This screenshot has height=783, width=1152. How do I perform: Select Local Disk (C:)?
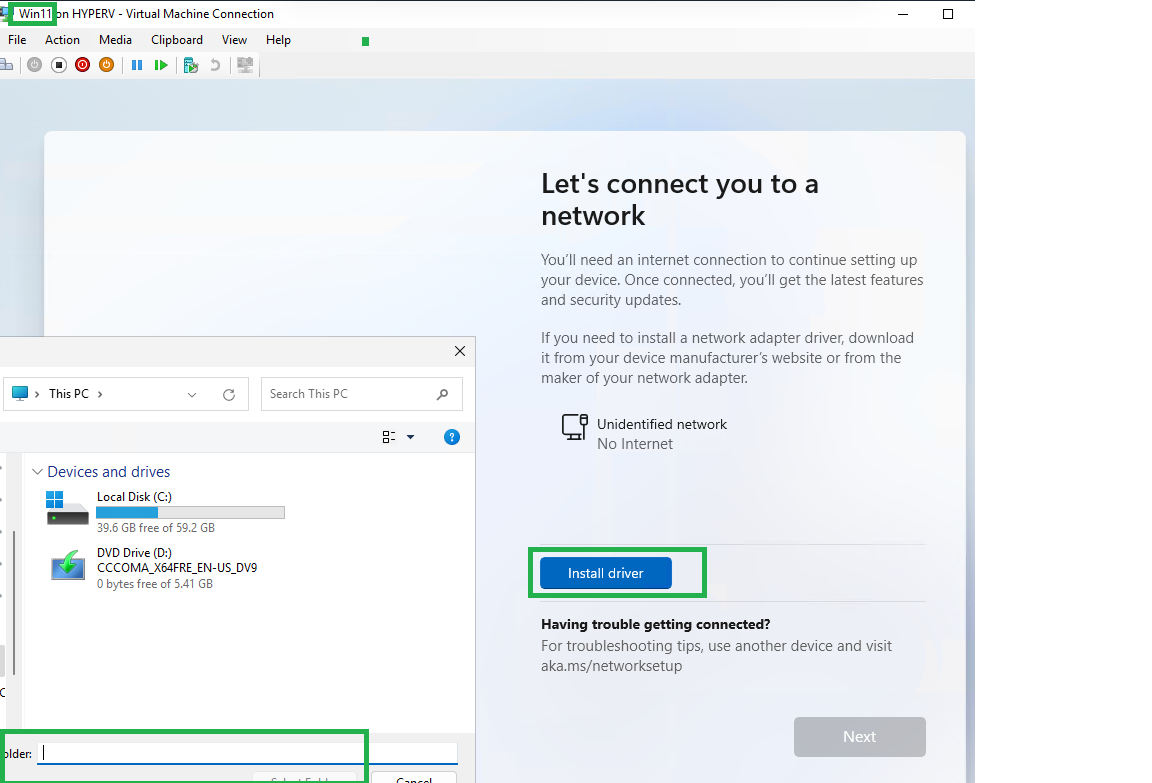pyautogui.click(x=165, y=512)
